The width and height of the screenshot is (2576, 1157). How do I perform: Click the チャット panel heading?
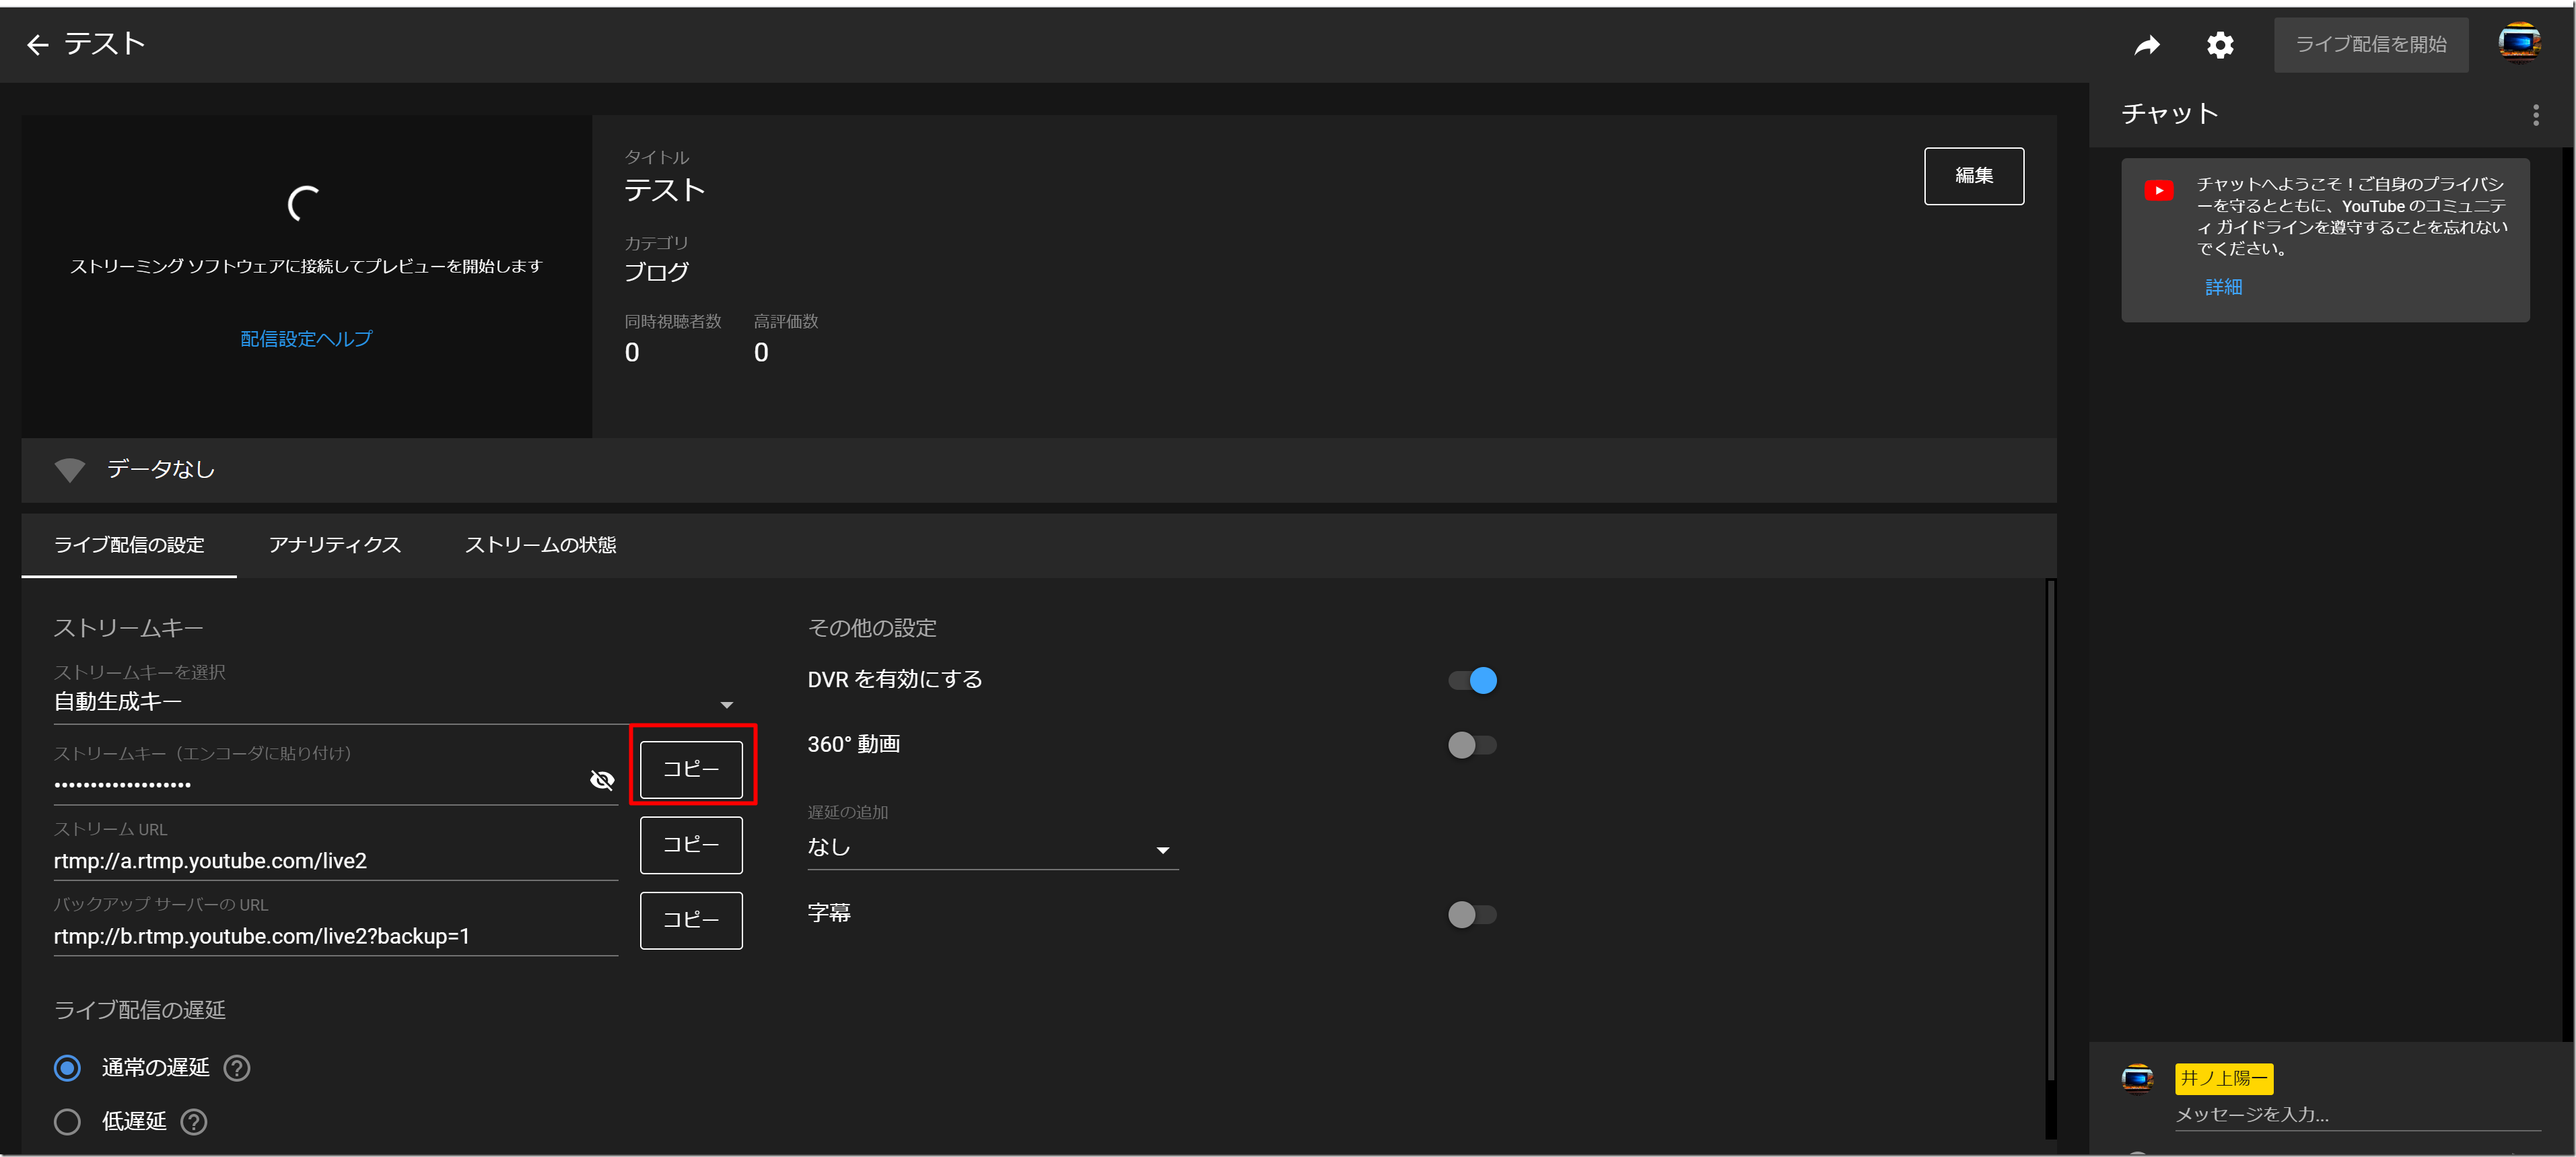tap(2169, 114)
